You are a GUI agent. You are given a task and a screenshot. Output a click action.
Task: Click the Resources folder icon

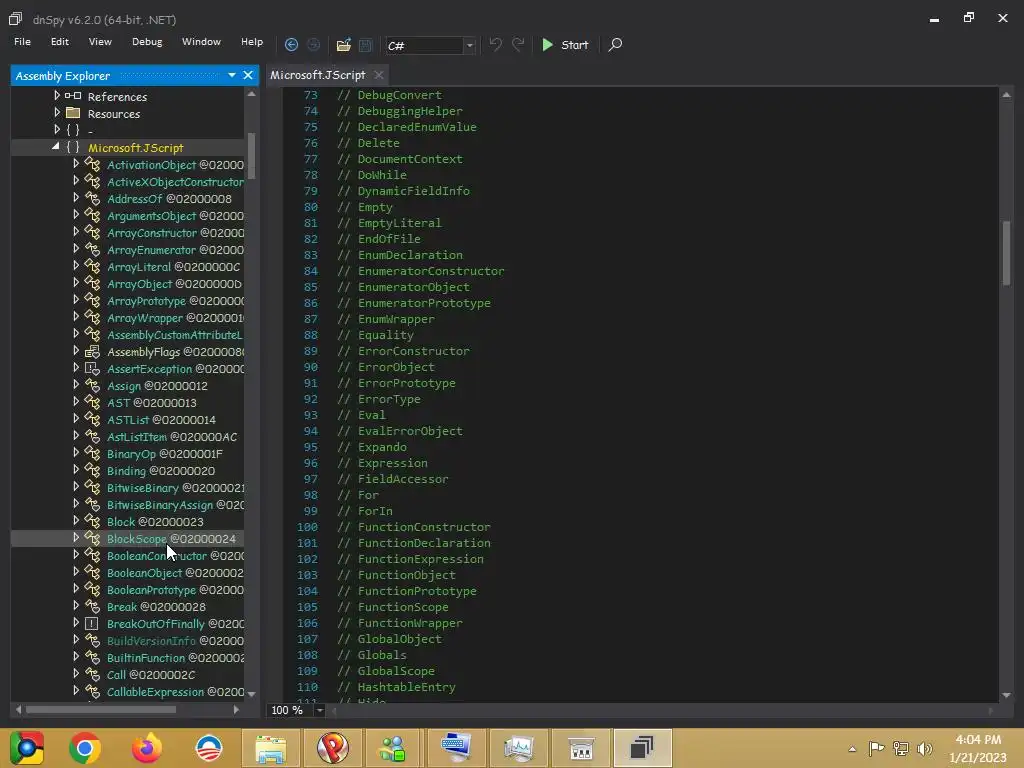[73, 113]
